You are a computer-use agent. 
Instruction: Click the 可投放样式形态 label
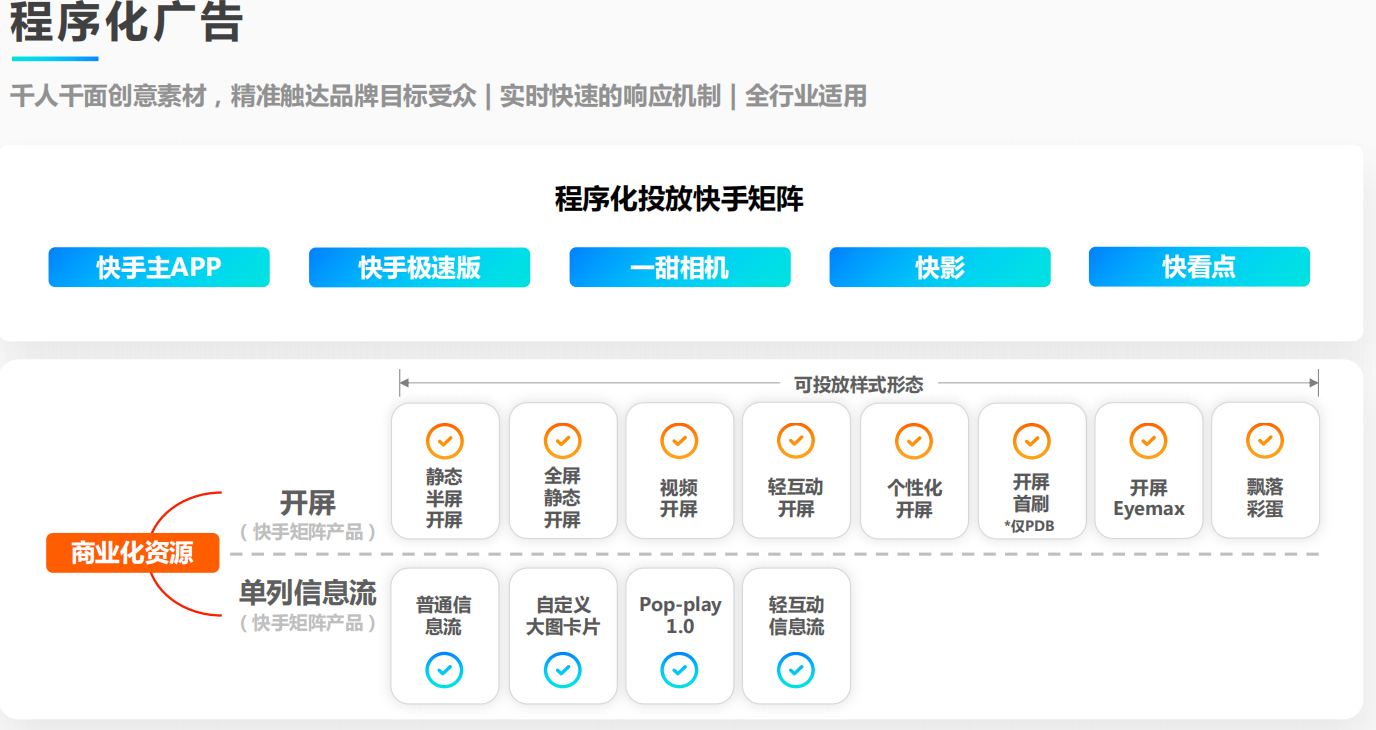point(858,384)
